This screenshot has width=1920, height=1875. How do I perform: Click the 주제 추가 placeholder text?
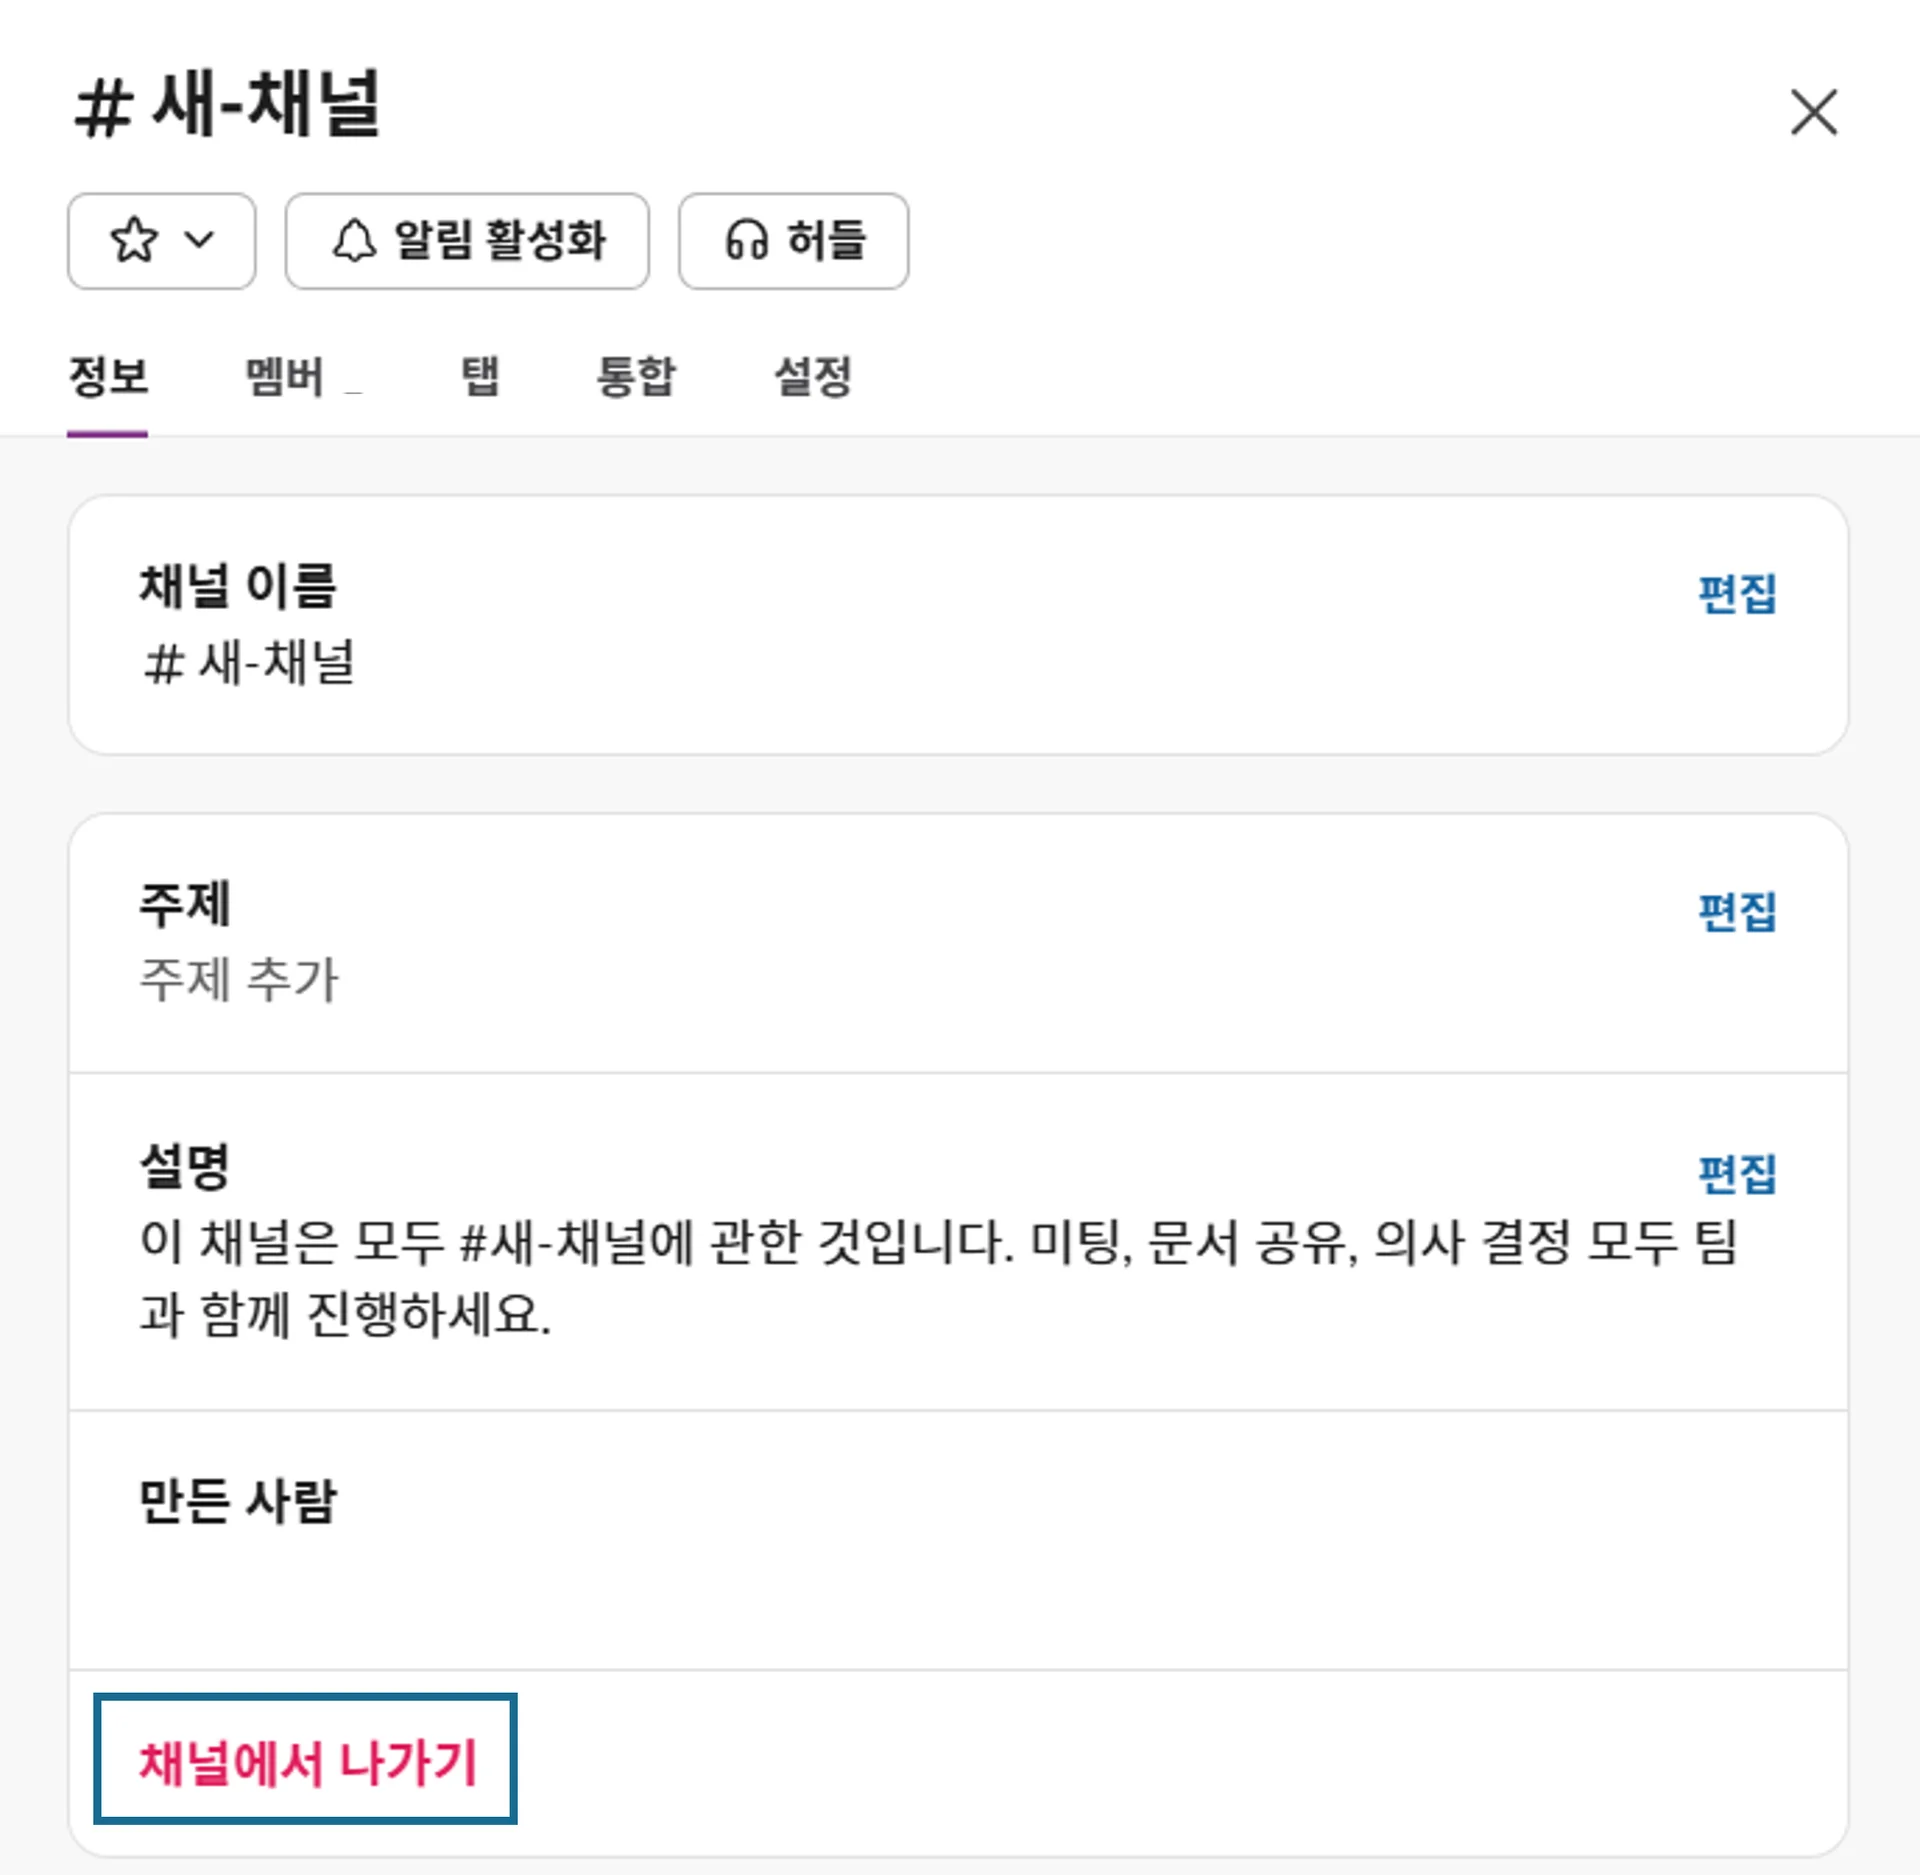coord(240,979)
